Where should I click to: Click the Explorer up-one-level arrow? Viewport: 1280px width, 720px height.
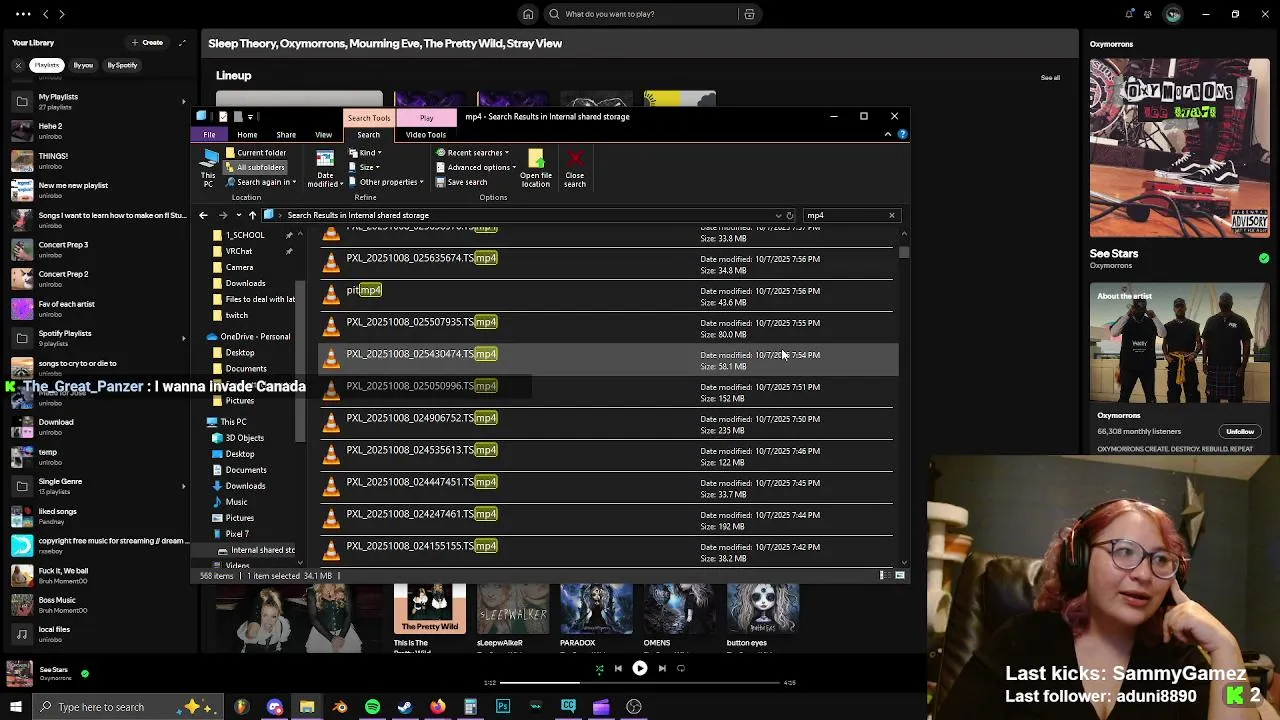tap(252, 215)
